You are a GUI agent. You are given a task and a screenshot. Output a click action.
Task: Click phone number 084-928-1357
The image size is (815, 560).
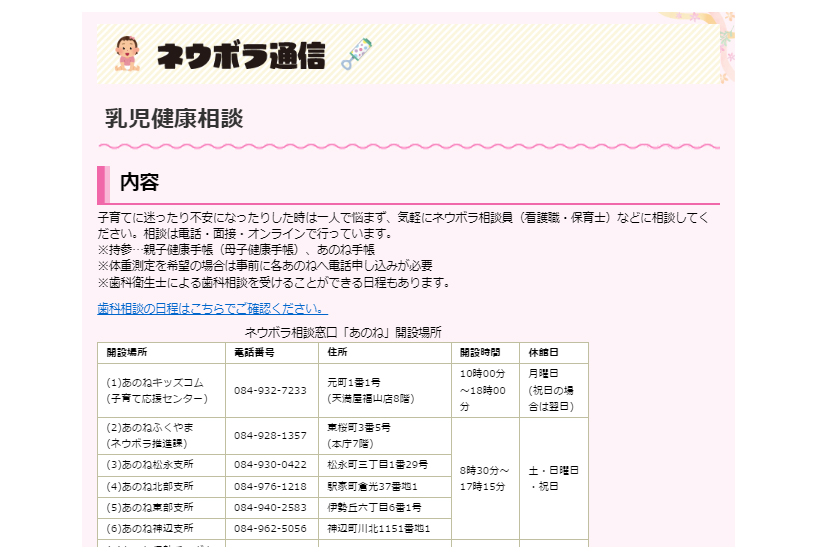point(270,436)
